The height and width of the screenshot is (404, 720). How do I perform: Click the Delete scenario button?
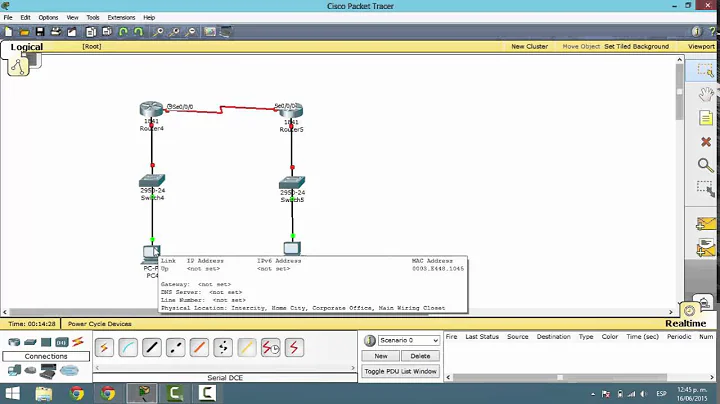point(420,356)
